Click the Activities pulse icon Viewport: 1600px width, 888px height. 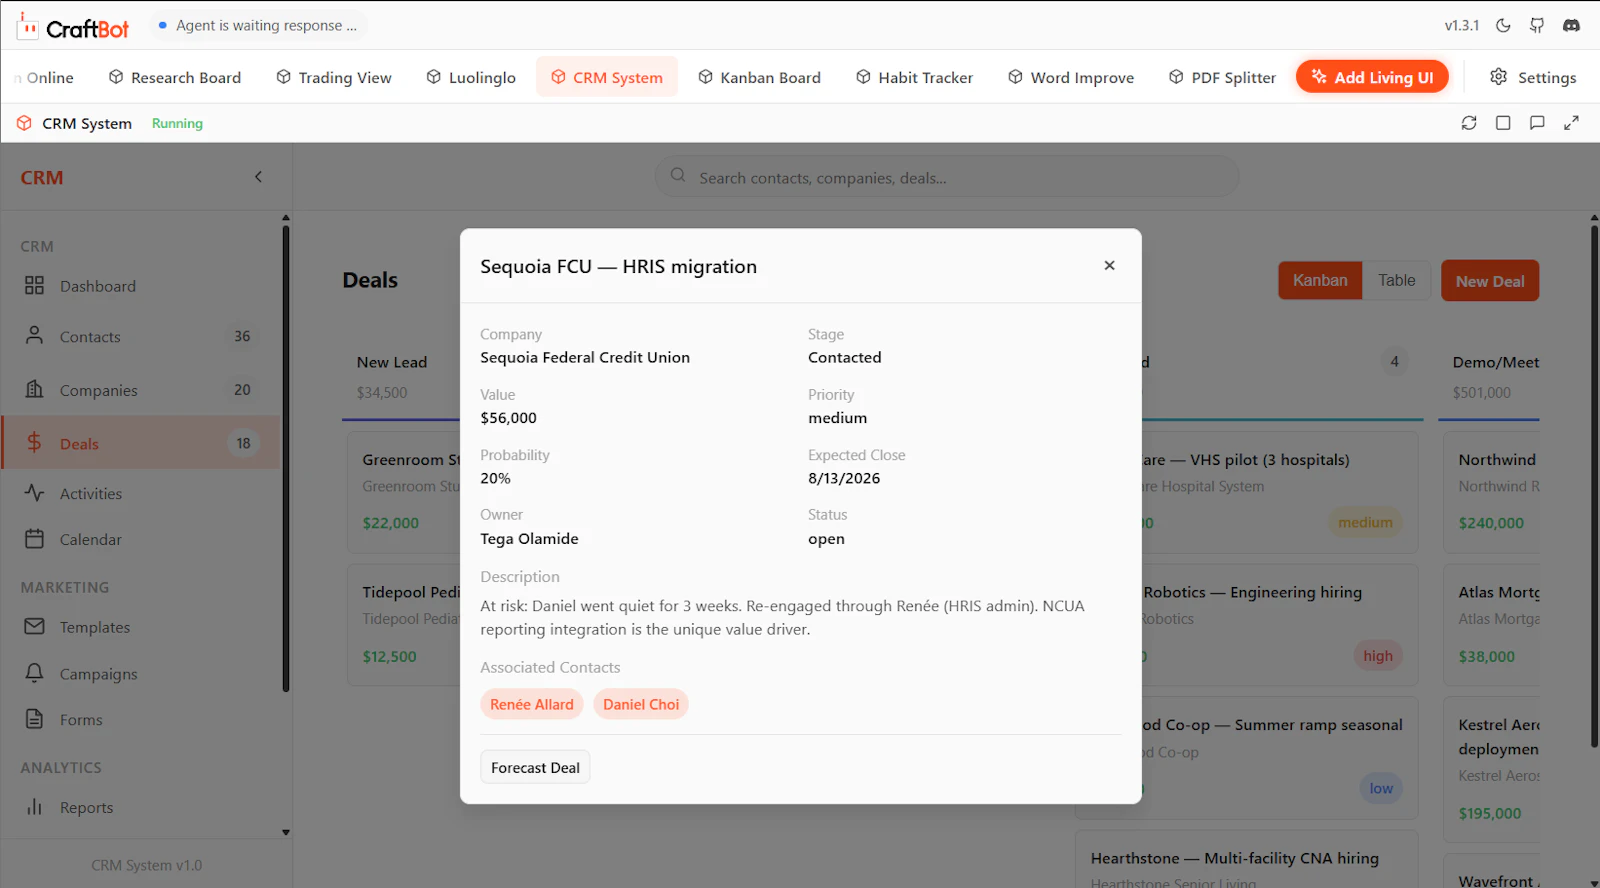click(34, 493)
